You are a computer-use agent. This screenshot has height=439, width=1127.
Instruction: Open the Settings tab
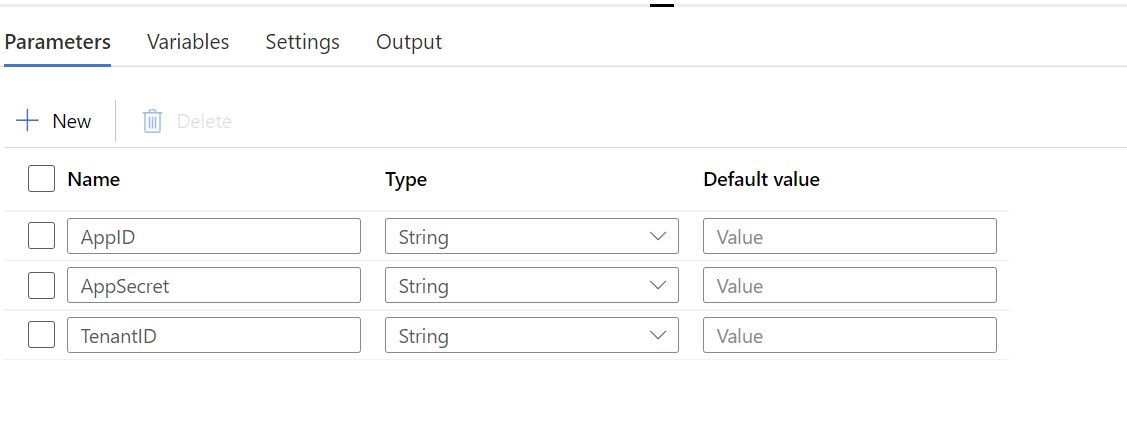coord(303,42)
